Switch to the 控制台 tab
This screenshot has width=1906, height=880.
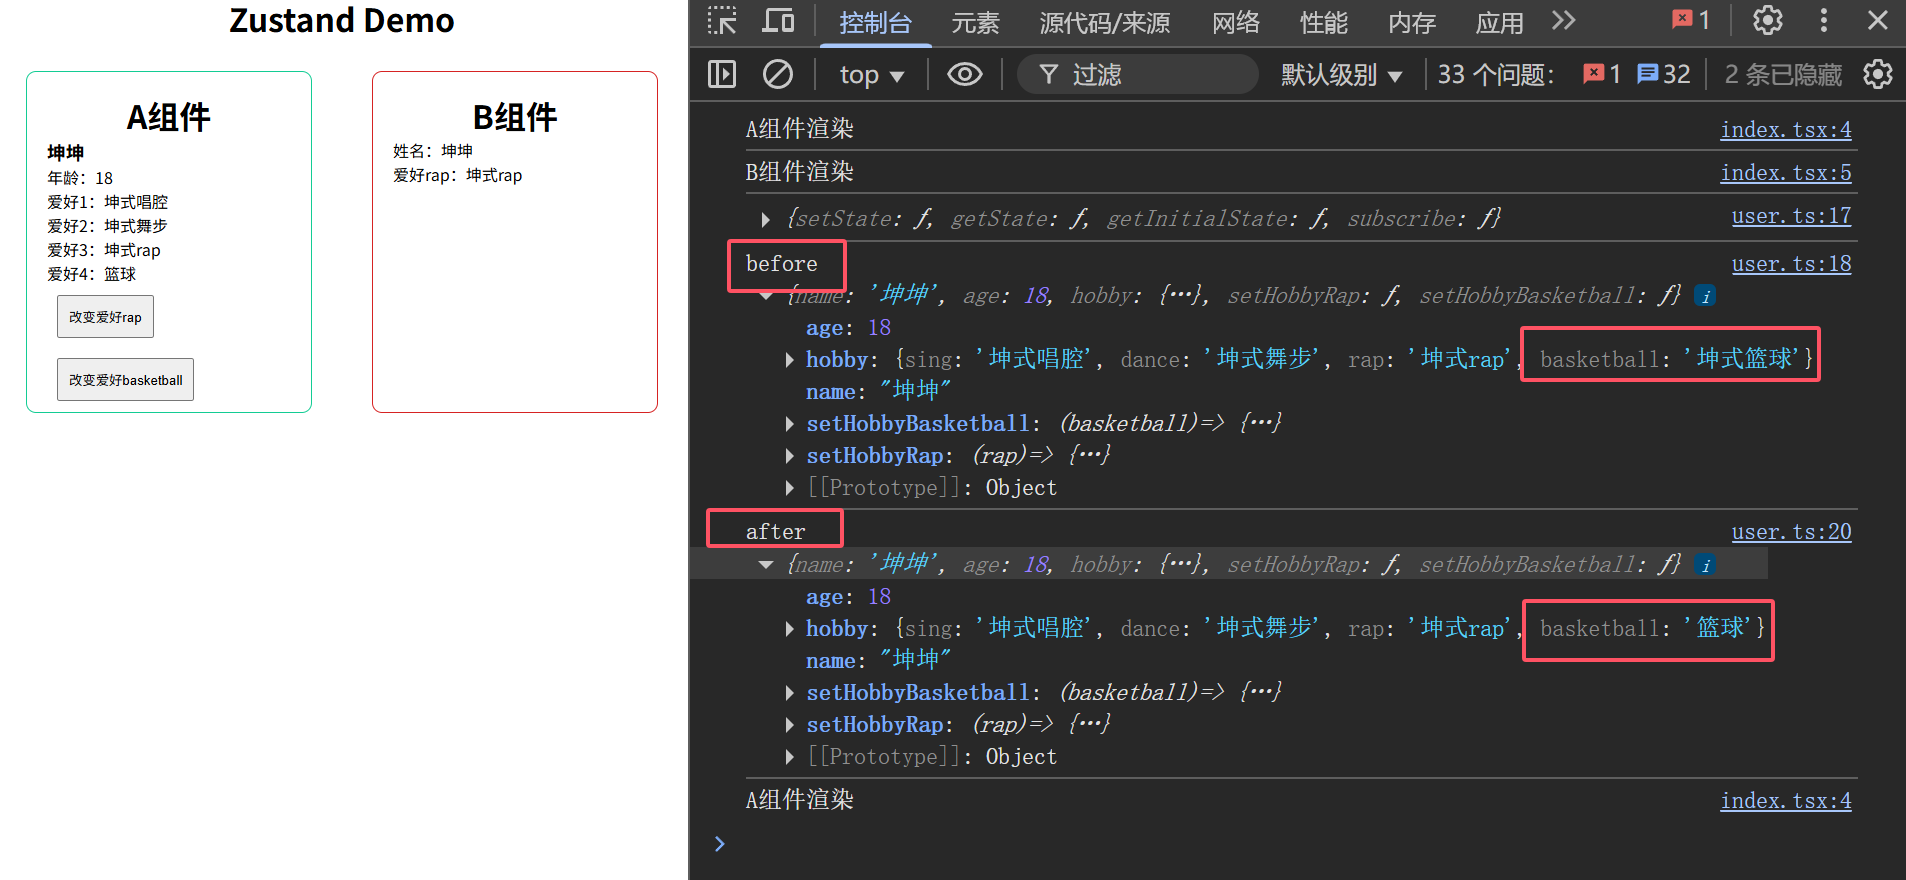pyautogui.click(x=876, y=23)
